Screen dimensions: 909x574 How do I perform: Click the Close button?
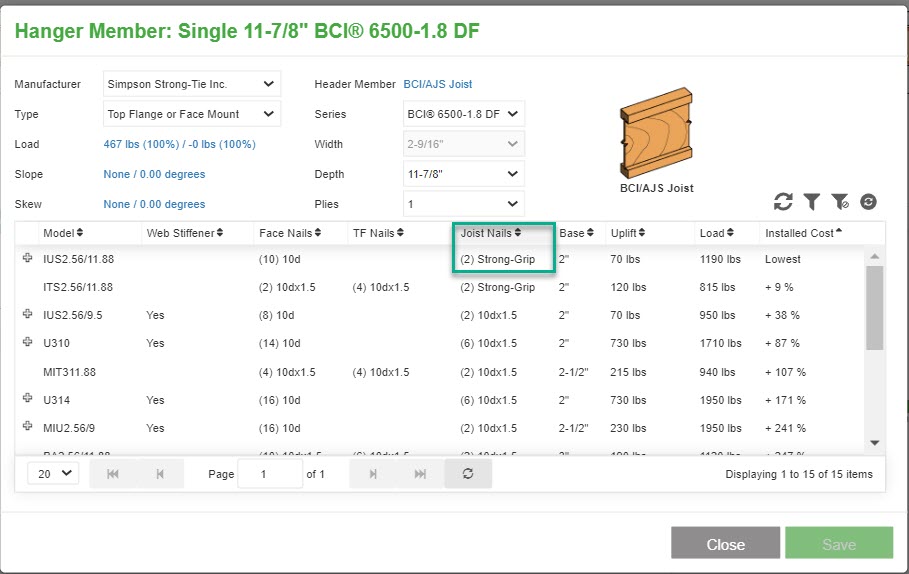tap(725, 543)
